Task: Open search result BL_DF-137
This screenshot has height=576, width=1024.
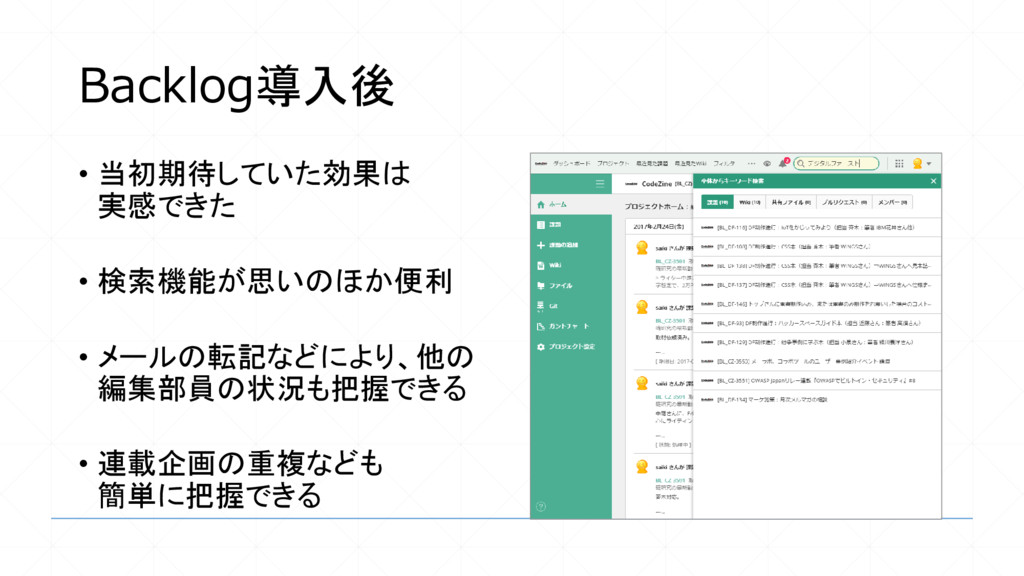Action: click(x=817, y=285)
